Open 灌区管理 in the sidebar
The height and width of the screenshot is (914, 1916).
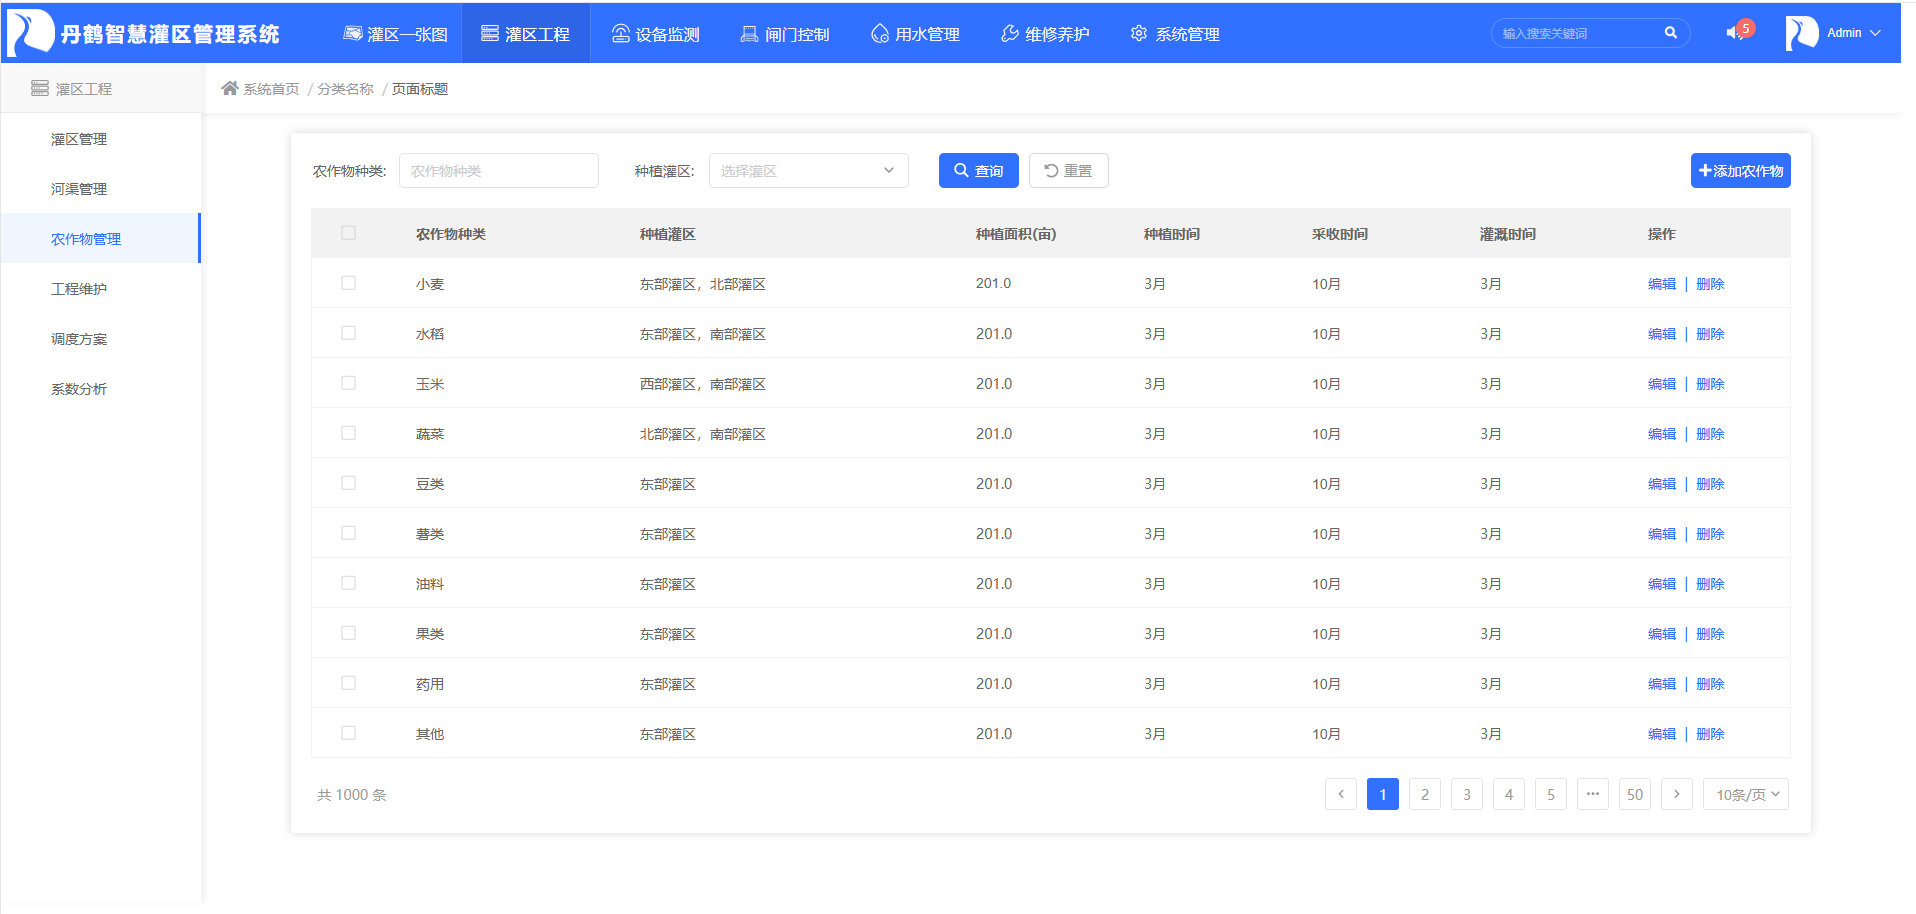pyautogui.click(x=100, y=138)
